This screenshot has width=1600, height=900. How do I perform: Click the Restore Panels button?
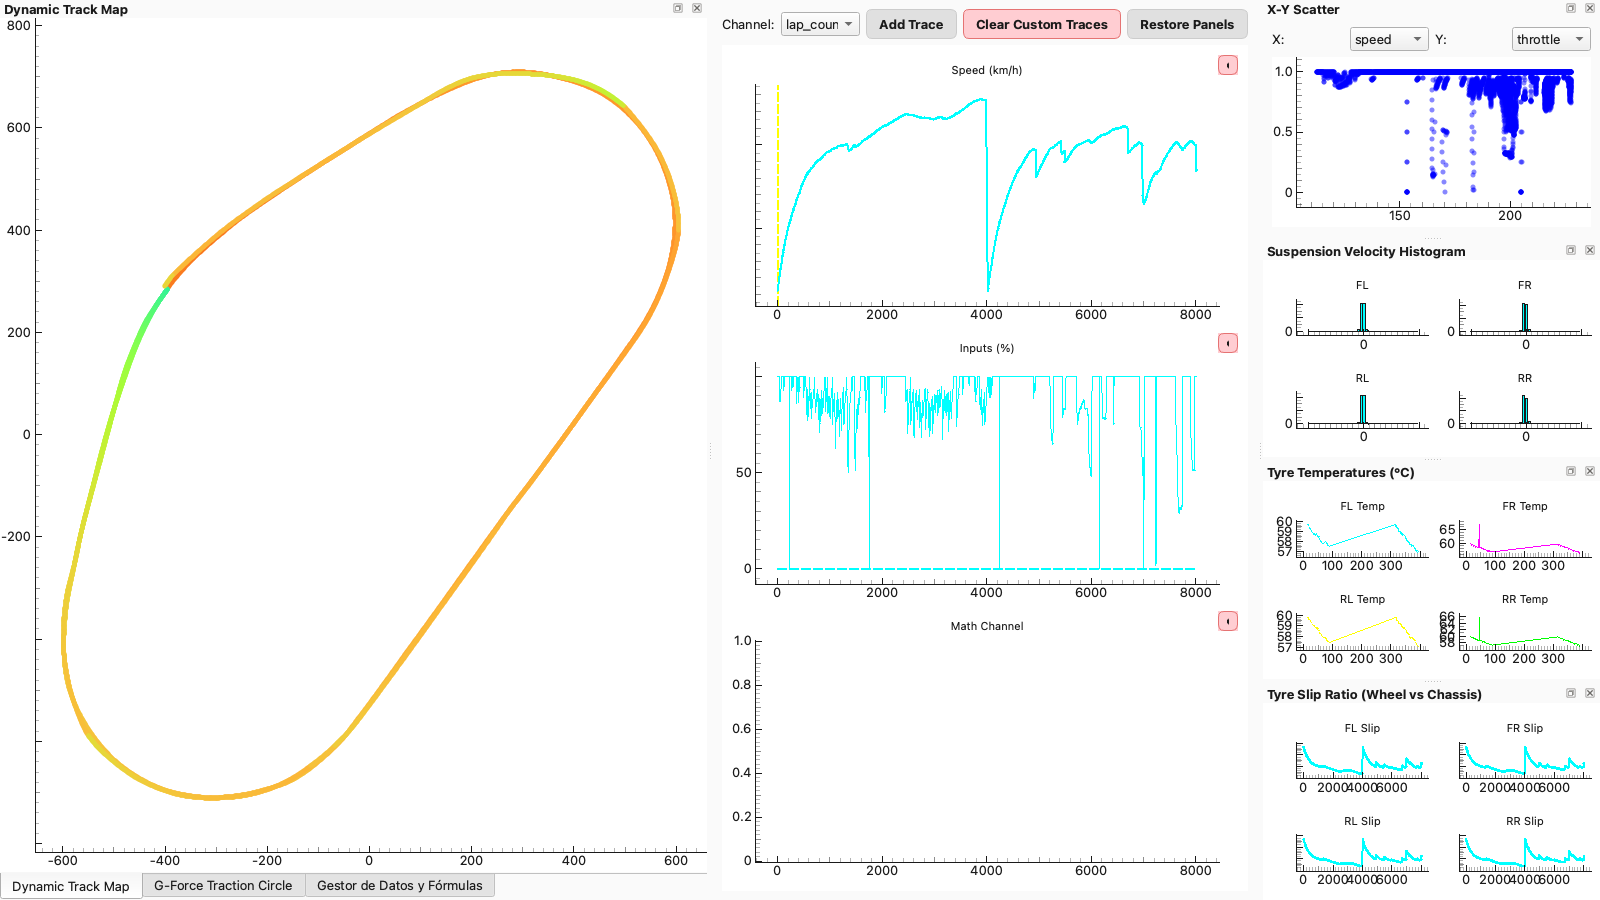(1187, 24)
